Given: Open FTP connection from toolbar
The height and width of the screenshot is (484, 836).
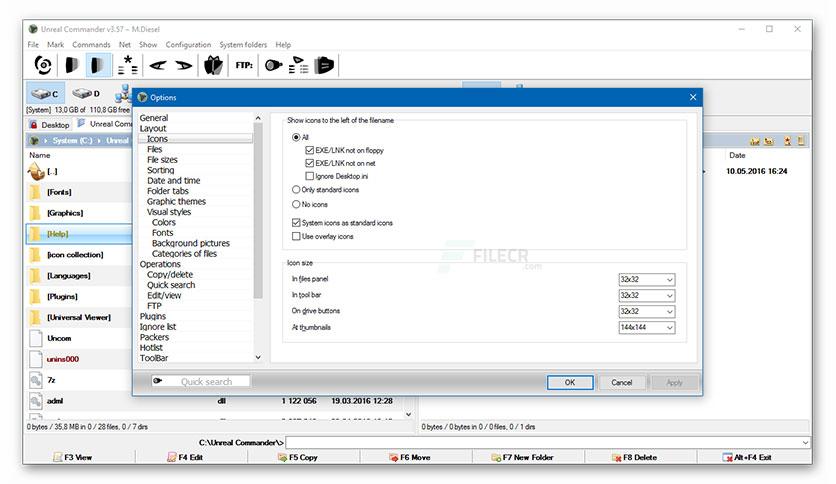Looking at the screenshot, I should (x=244, y=66).
